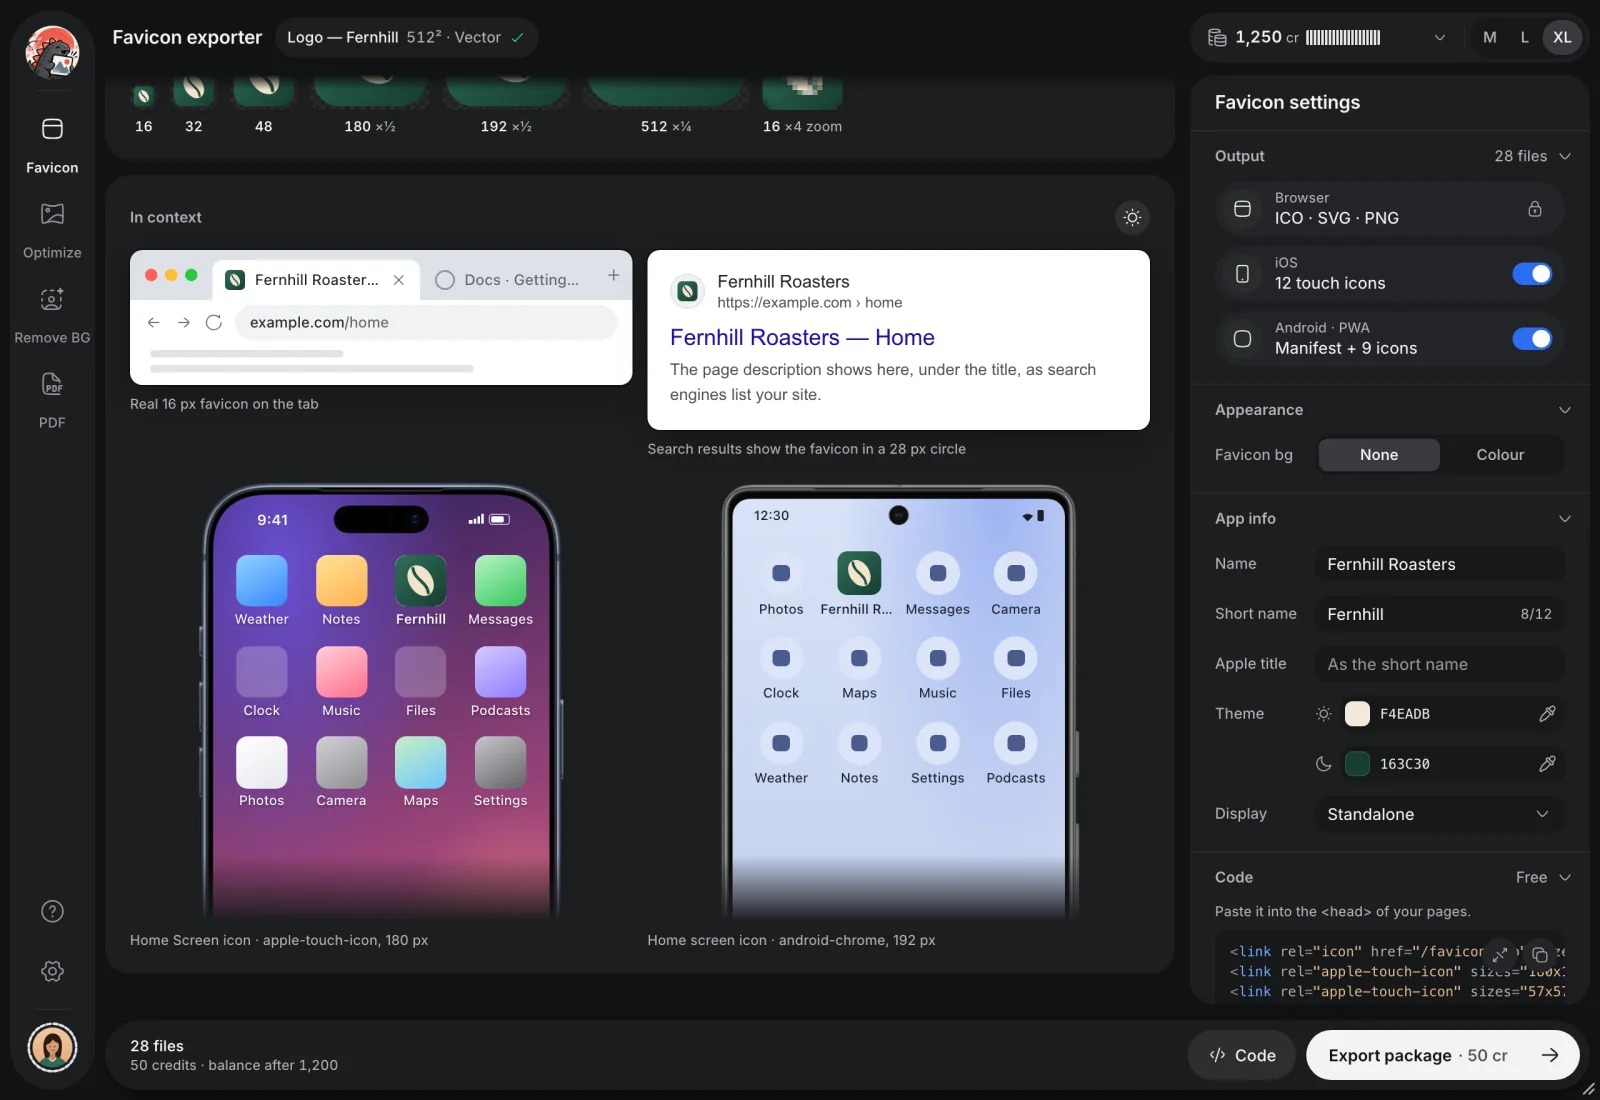Switch size to L

coord(1524,37)
